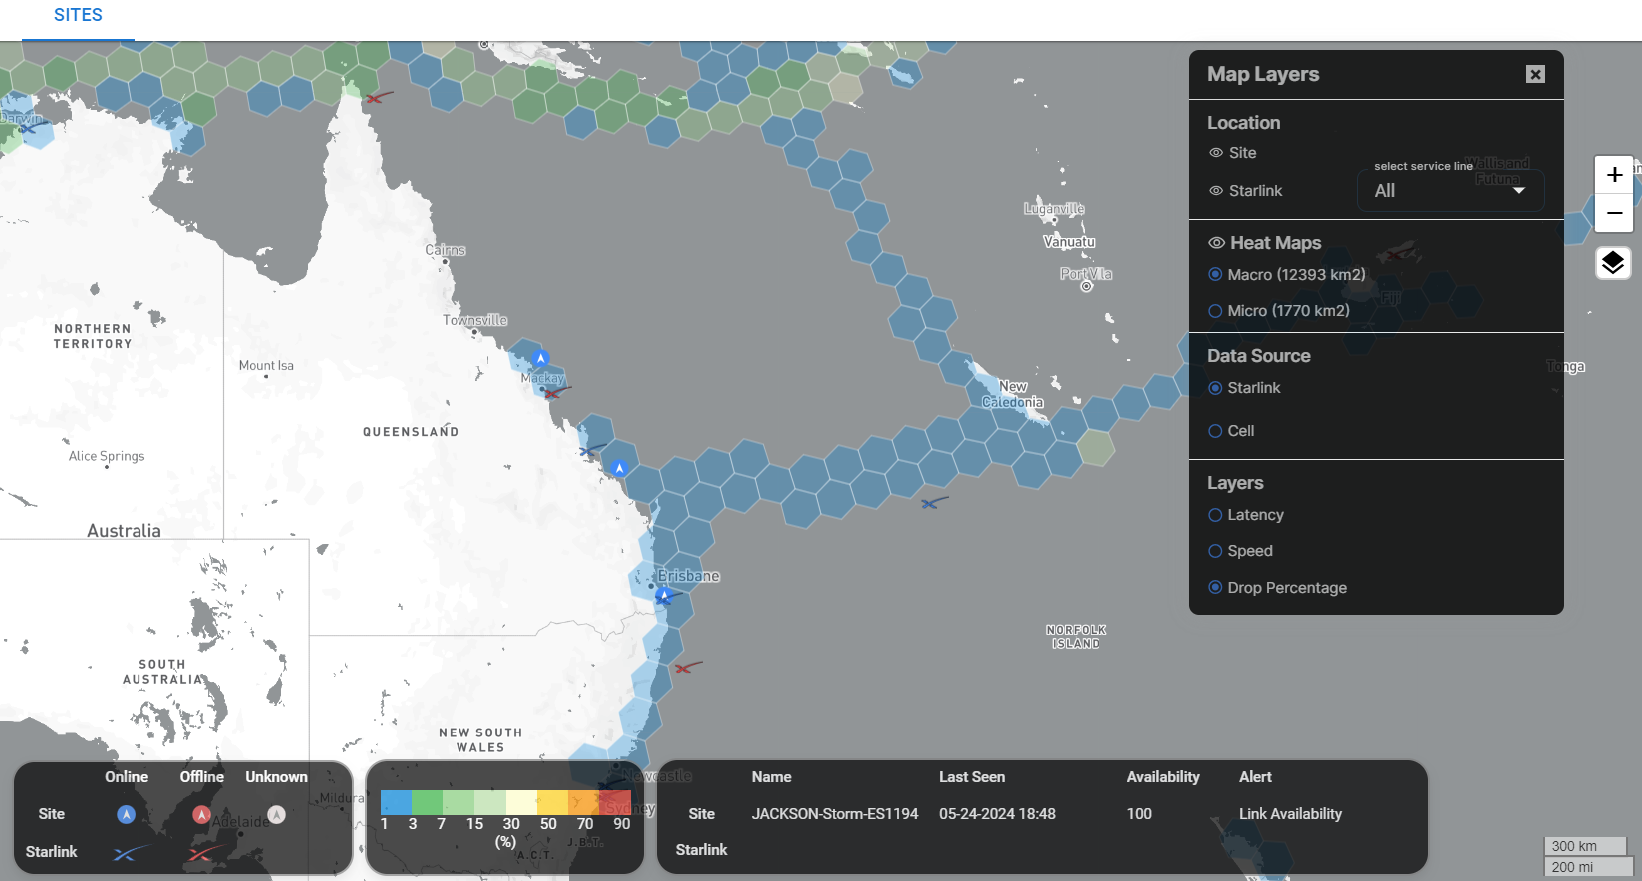Select Cell as the data source
The height and width of the screenshot is (881, 1642).
(1215, 431)
